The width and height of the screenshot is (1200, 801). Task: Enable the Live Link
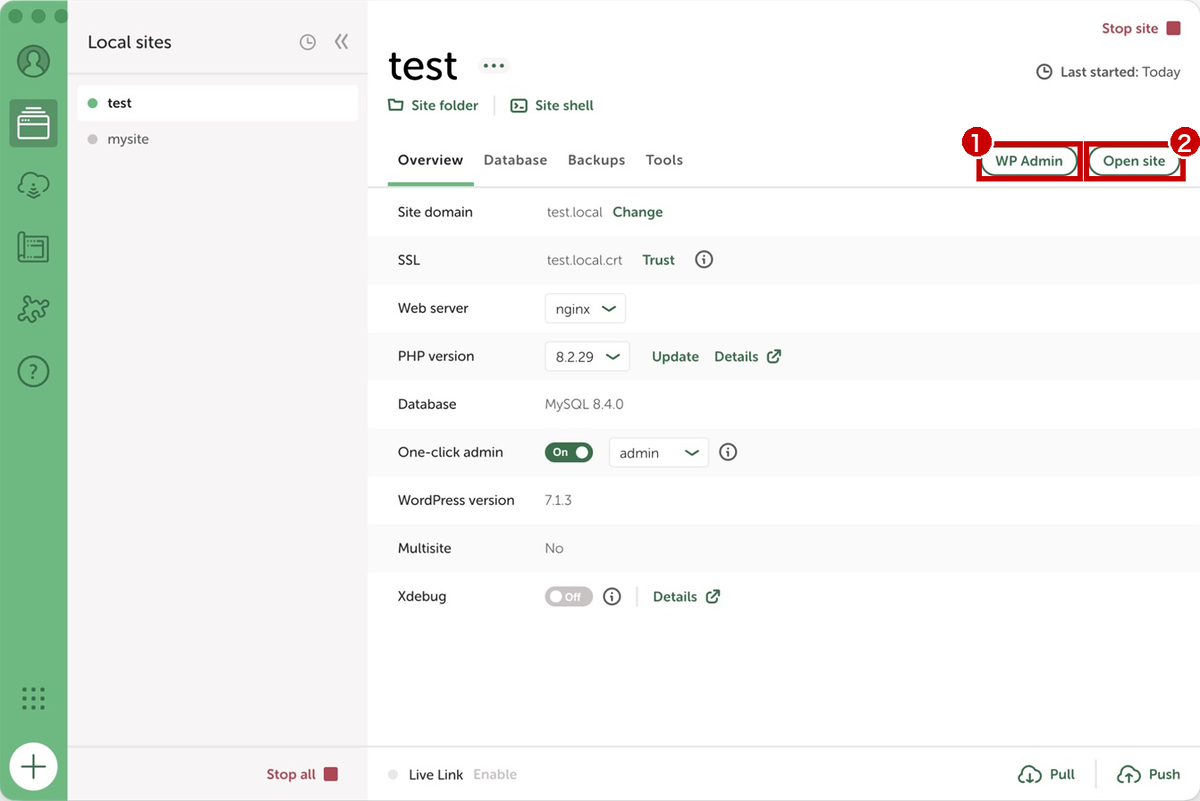click(495, 774)
